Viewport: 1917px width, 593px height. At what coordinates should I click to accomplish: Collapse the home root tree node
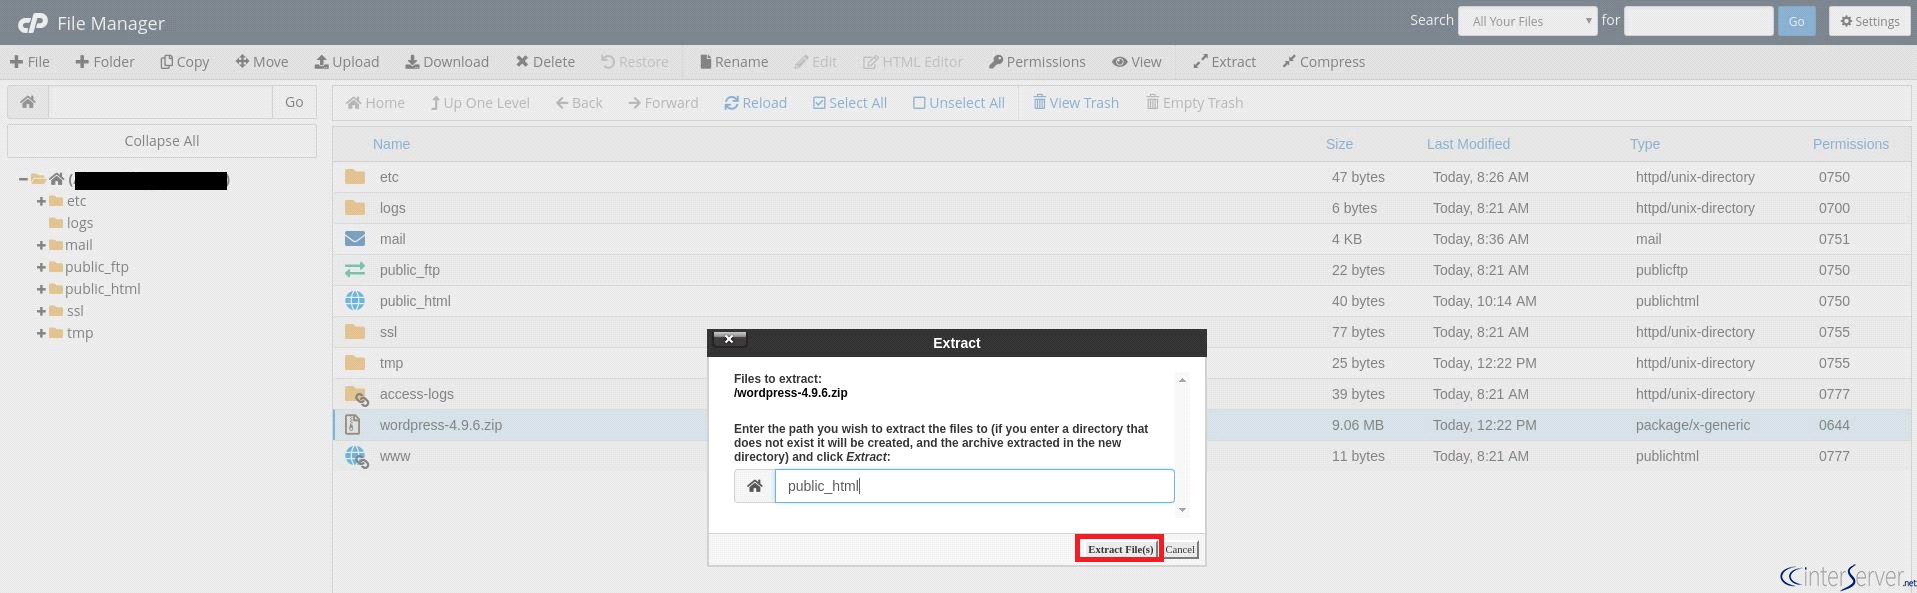pos(23,180)
